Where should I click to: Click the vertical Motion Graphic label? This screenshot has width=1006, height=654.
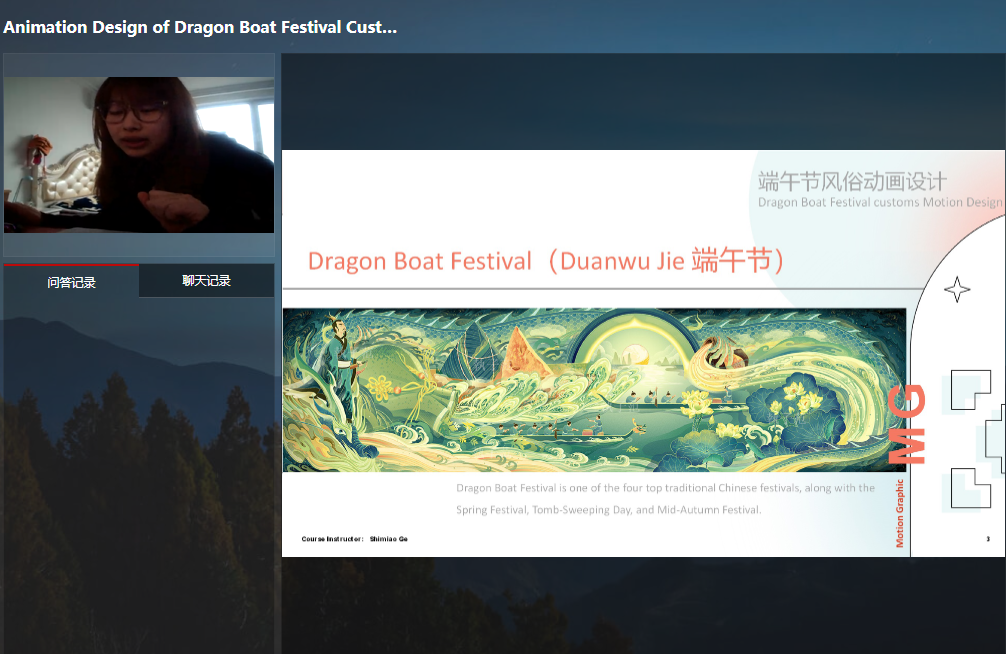899,513
